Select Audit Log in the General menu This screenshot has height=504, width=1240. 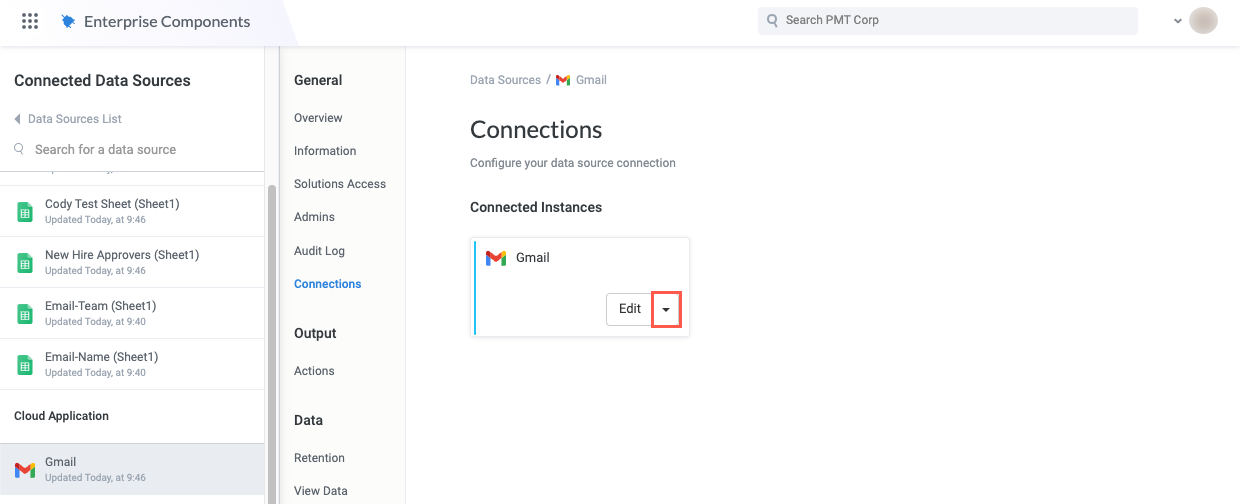click(319, 251)
